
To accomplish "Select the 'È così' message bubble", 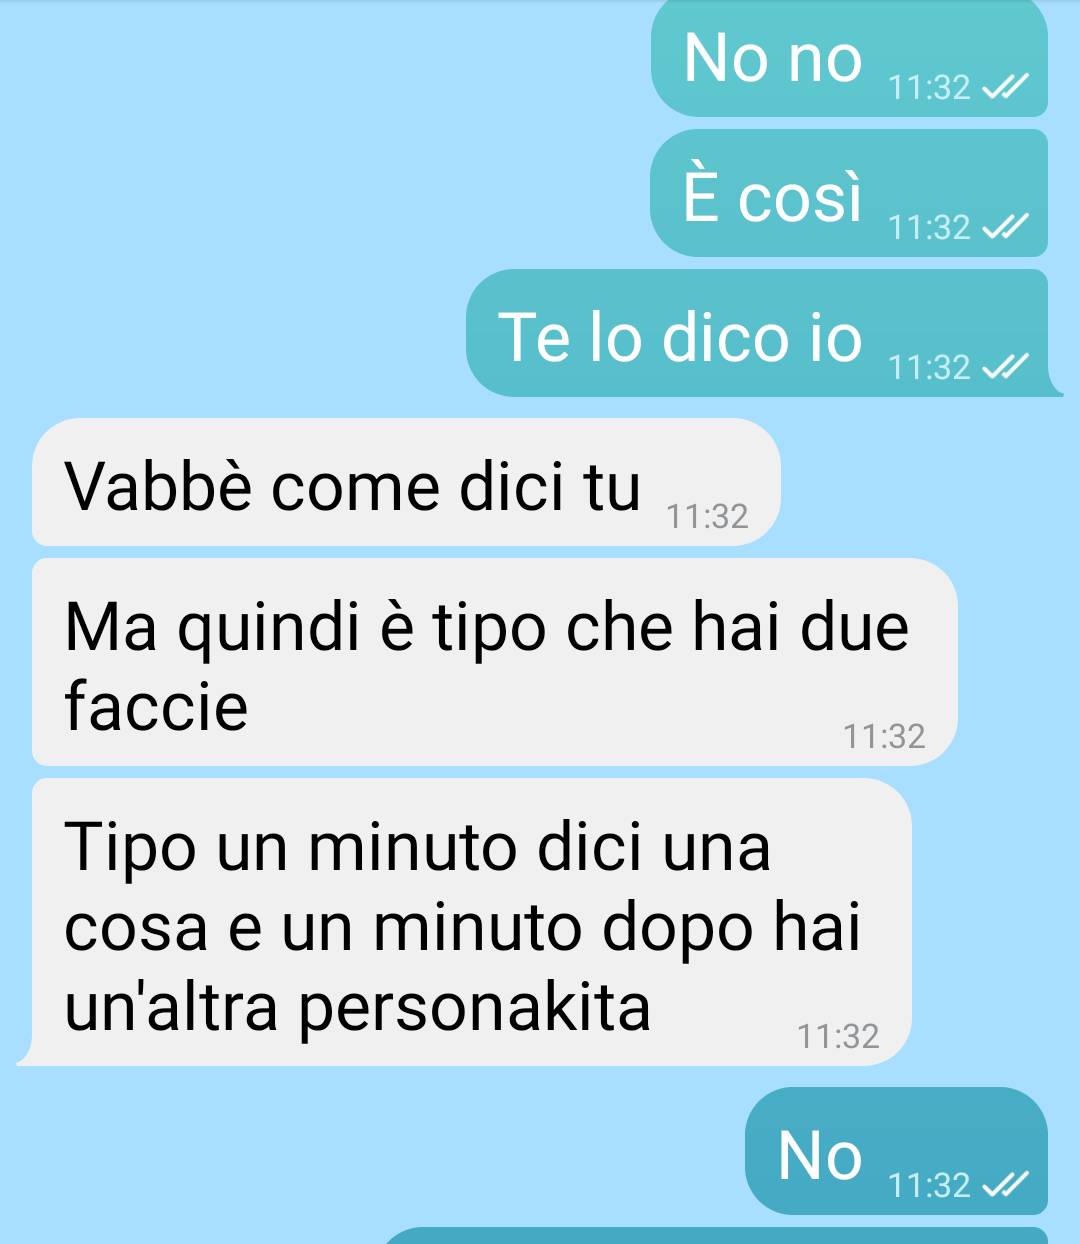I will [849, 193].
